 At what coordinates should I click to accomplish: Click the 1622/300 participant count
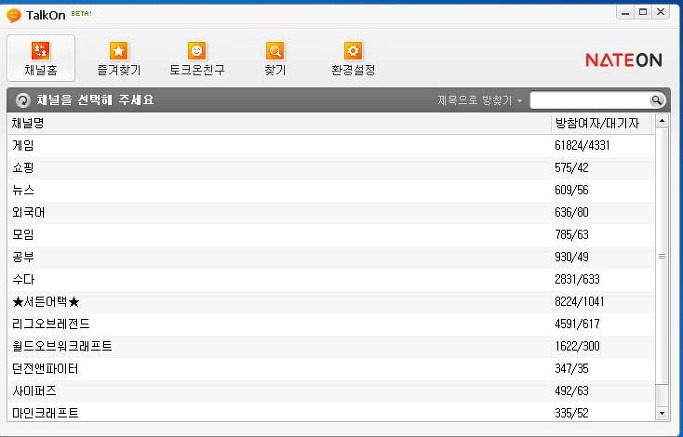coord(577,346)
